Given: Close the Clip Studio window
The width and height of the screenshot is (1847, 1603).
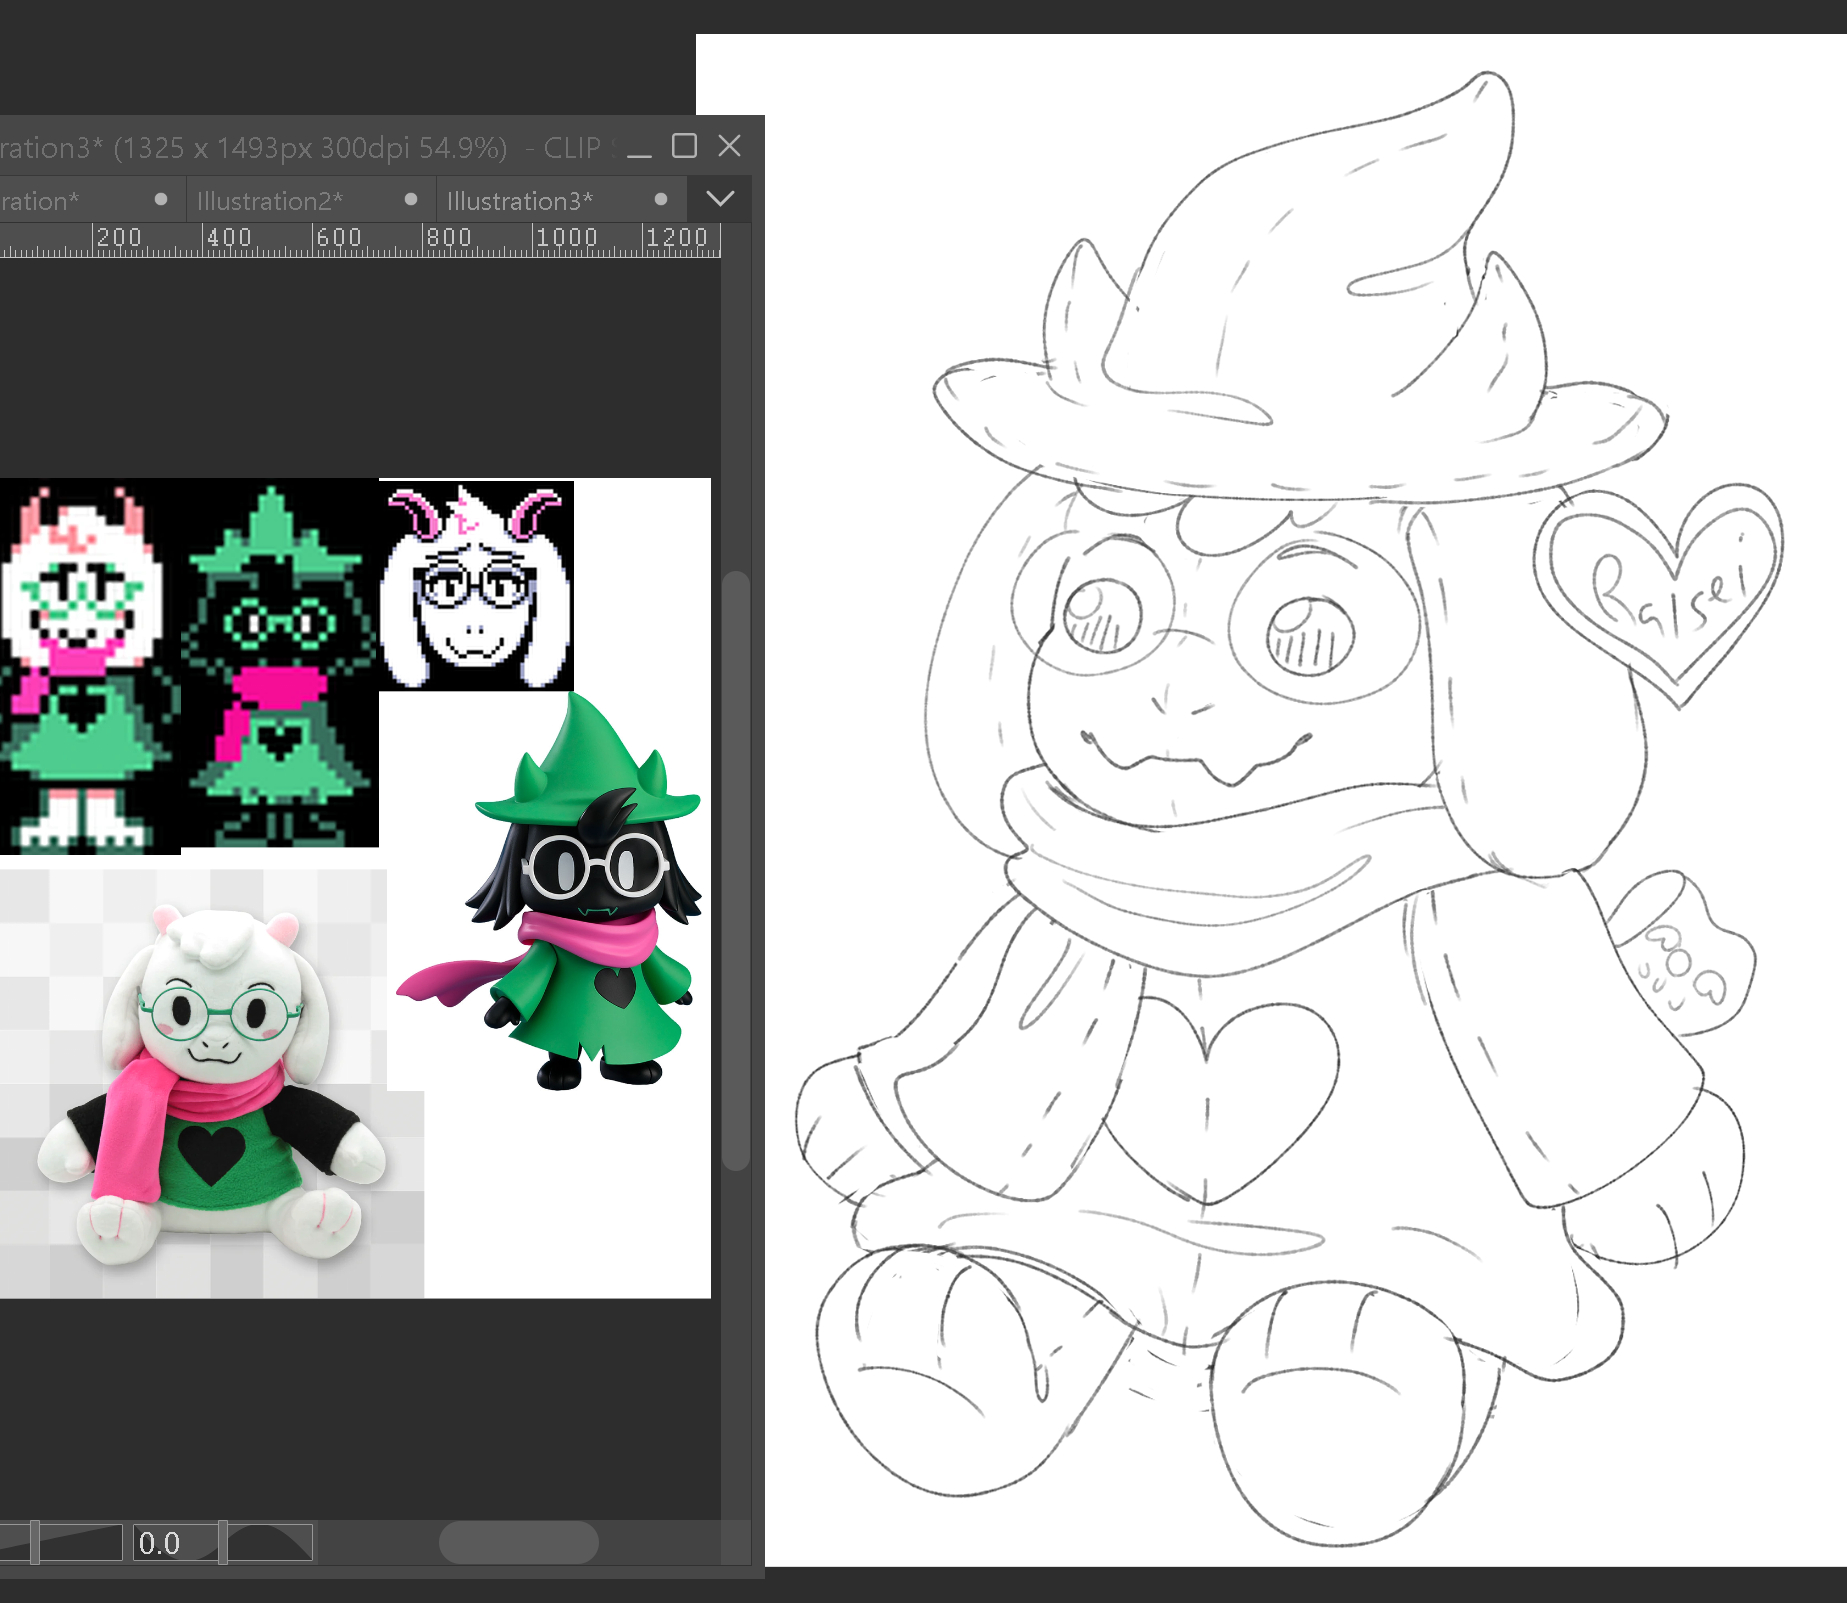Looking at the screenshot, I should pyautogui.click(x=730, y=147).
